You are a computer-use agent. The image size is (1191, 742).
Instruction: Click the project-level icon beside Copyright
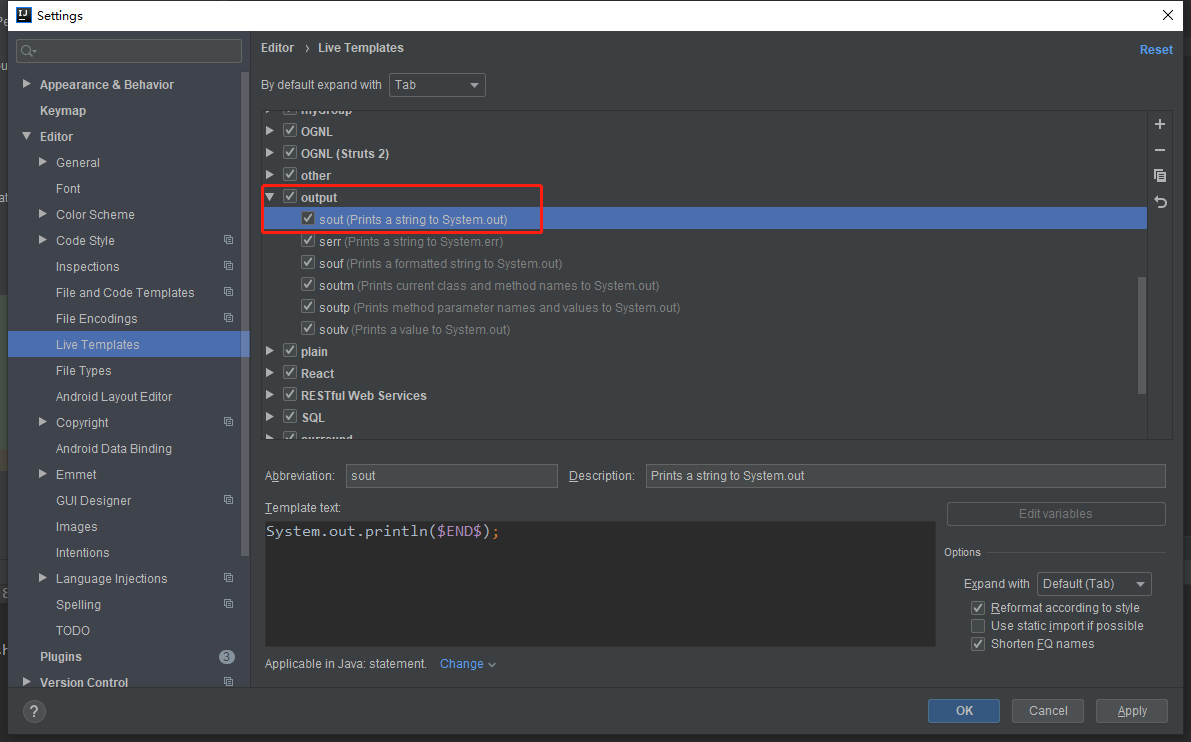(228, 422)
